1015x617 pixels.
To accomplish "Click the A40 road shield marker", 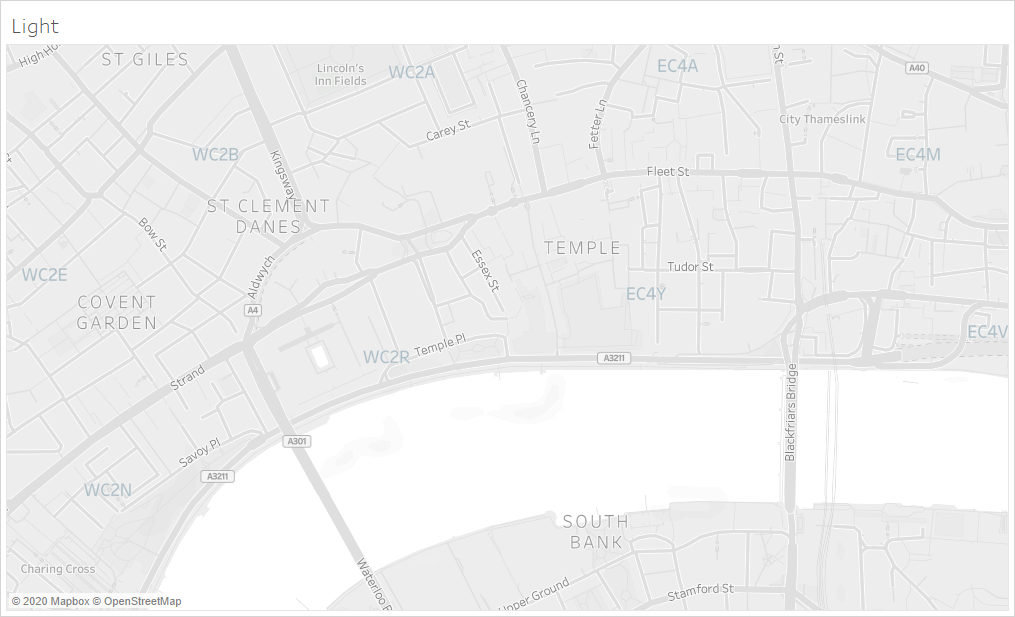I will point(917,67).
